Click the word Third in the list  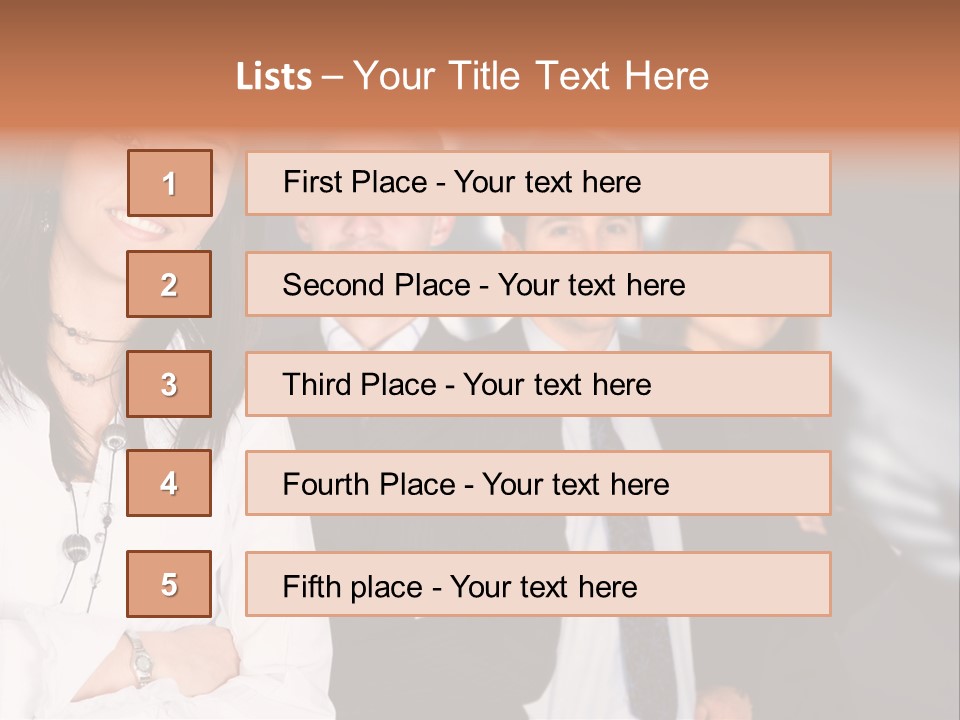click(316, 385)
